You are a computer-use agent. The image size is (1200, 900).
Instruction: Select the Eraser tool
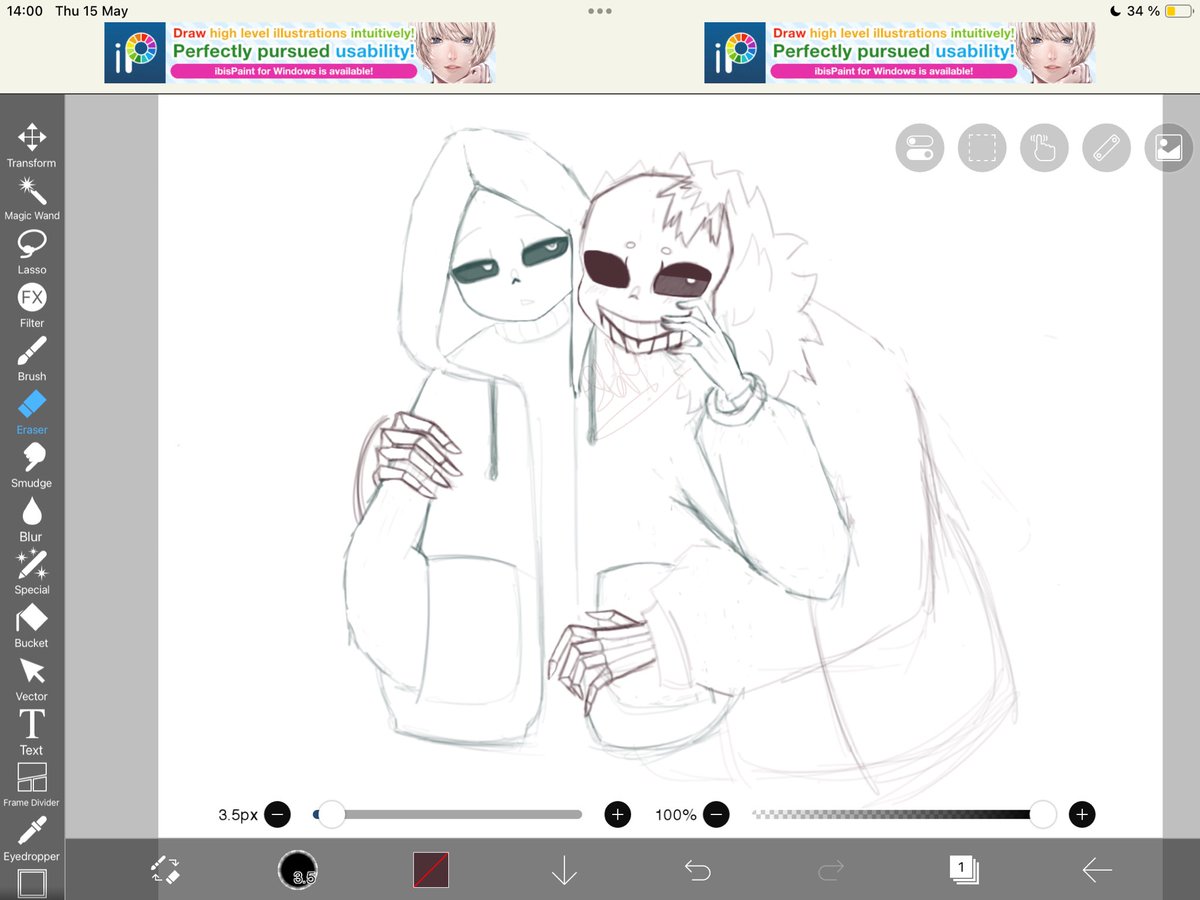(32, 413)
